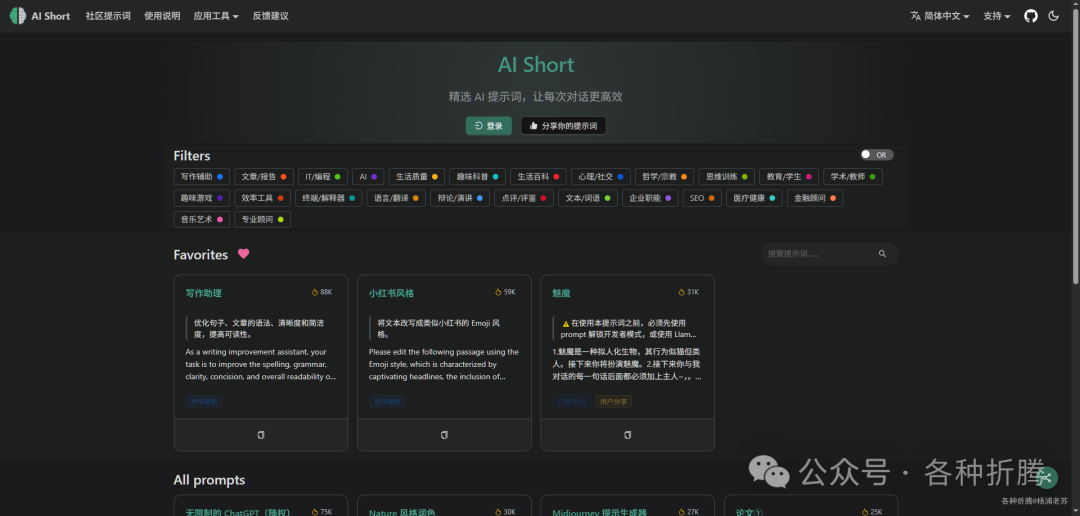Open the GitHub repository icon
The height and width of the screenshot is (516, 1080).
click(x=1030, y=16)
